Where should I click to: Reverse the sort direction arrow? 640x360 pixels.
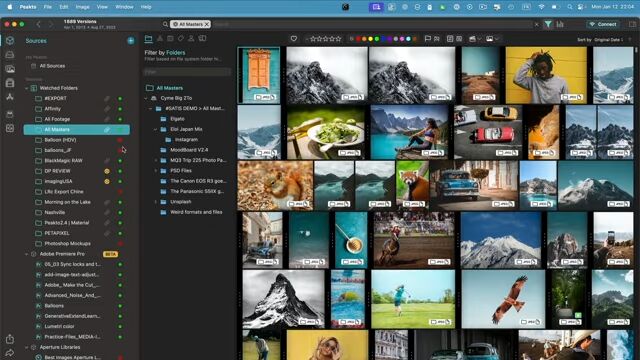630,40
